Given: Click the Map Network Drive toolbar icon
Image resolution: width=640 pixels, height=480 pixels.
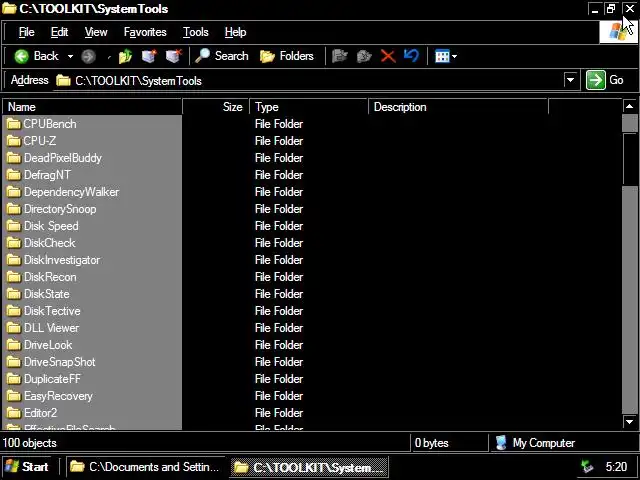Looking at the screenshot, I should 149,56.
